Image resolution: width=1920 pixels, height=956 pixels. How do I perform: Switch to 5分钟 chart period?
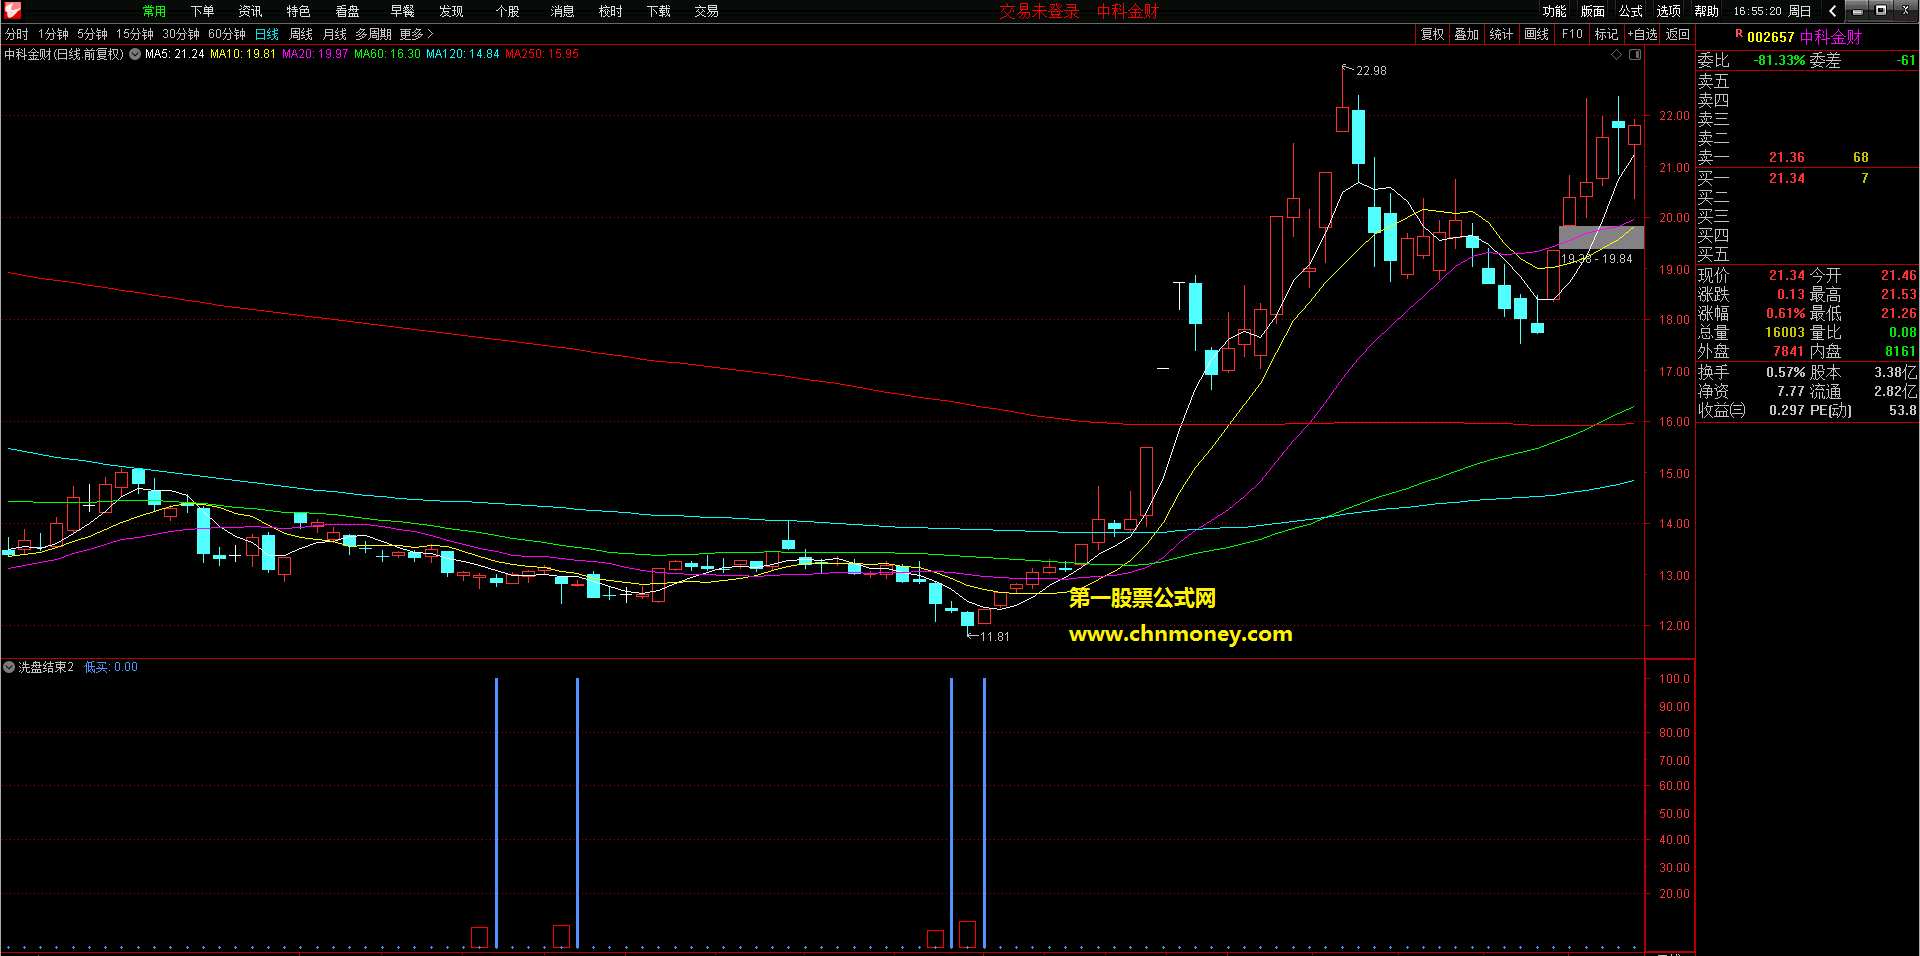(x=92, y=34)
